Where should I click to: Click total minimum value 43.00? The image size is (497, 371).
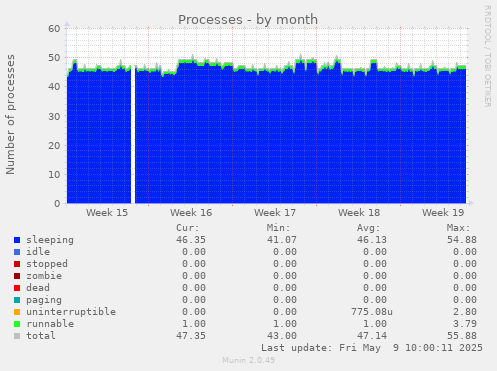(281, 336)
